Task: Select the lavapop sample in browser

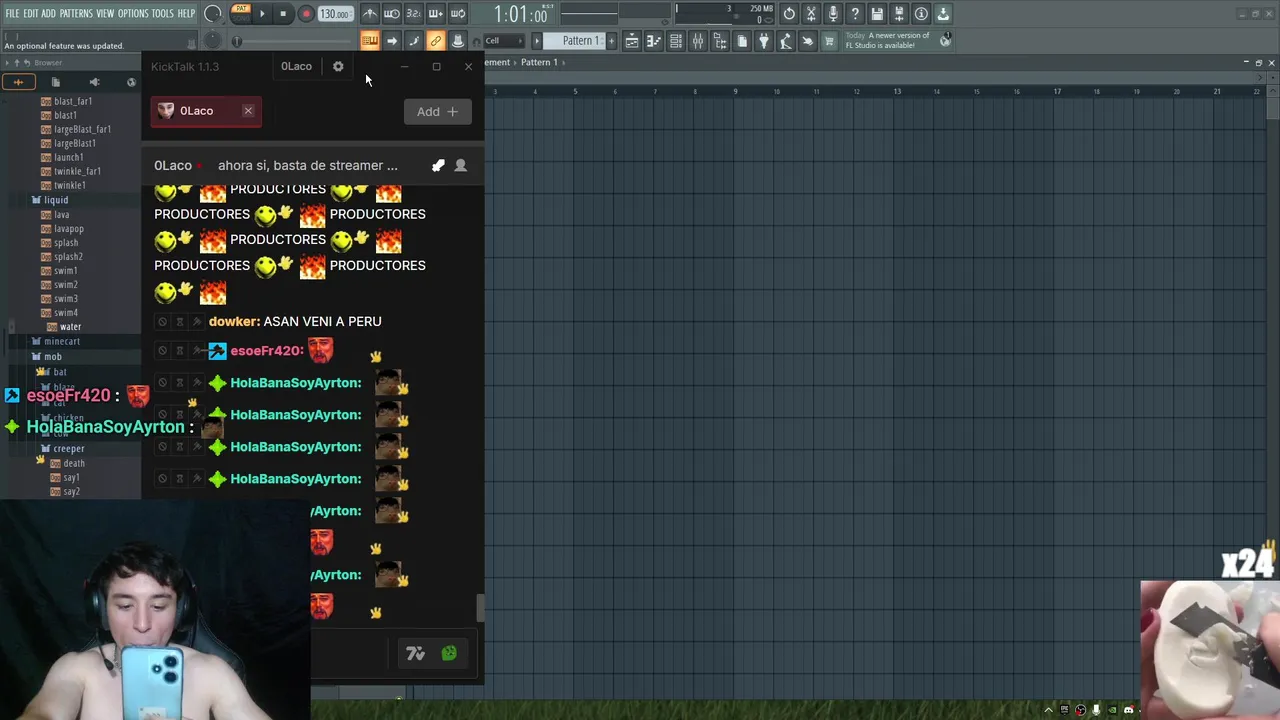Action: (x=68, y=229)
